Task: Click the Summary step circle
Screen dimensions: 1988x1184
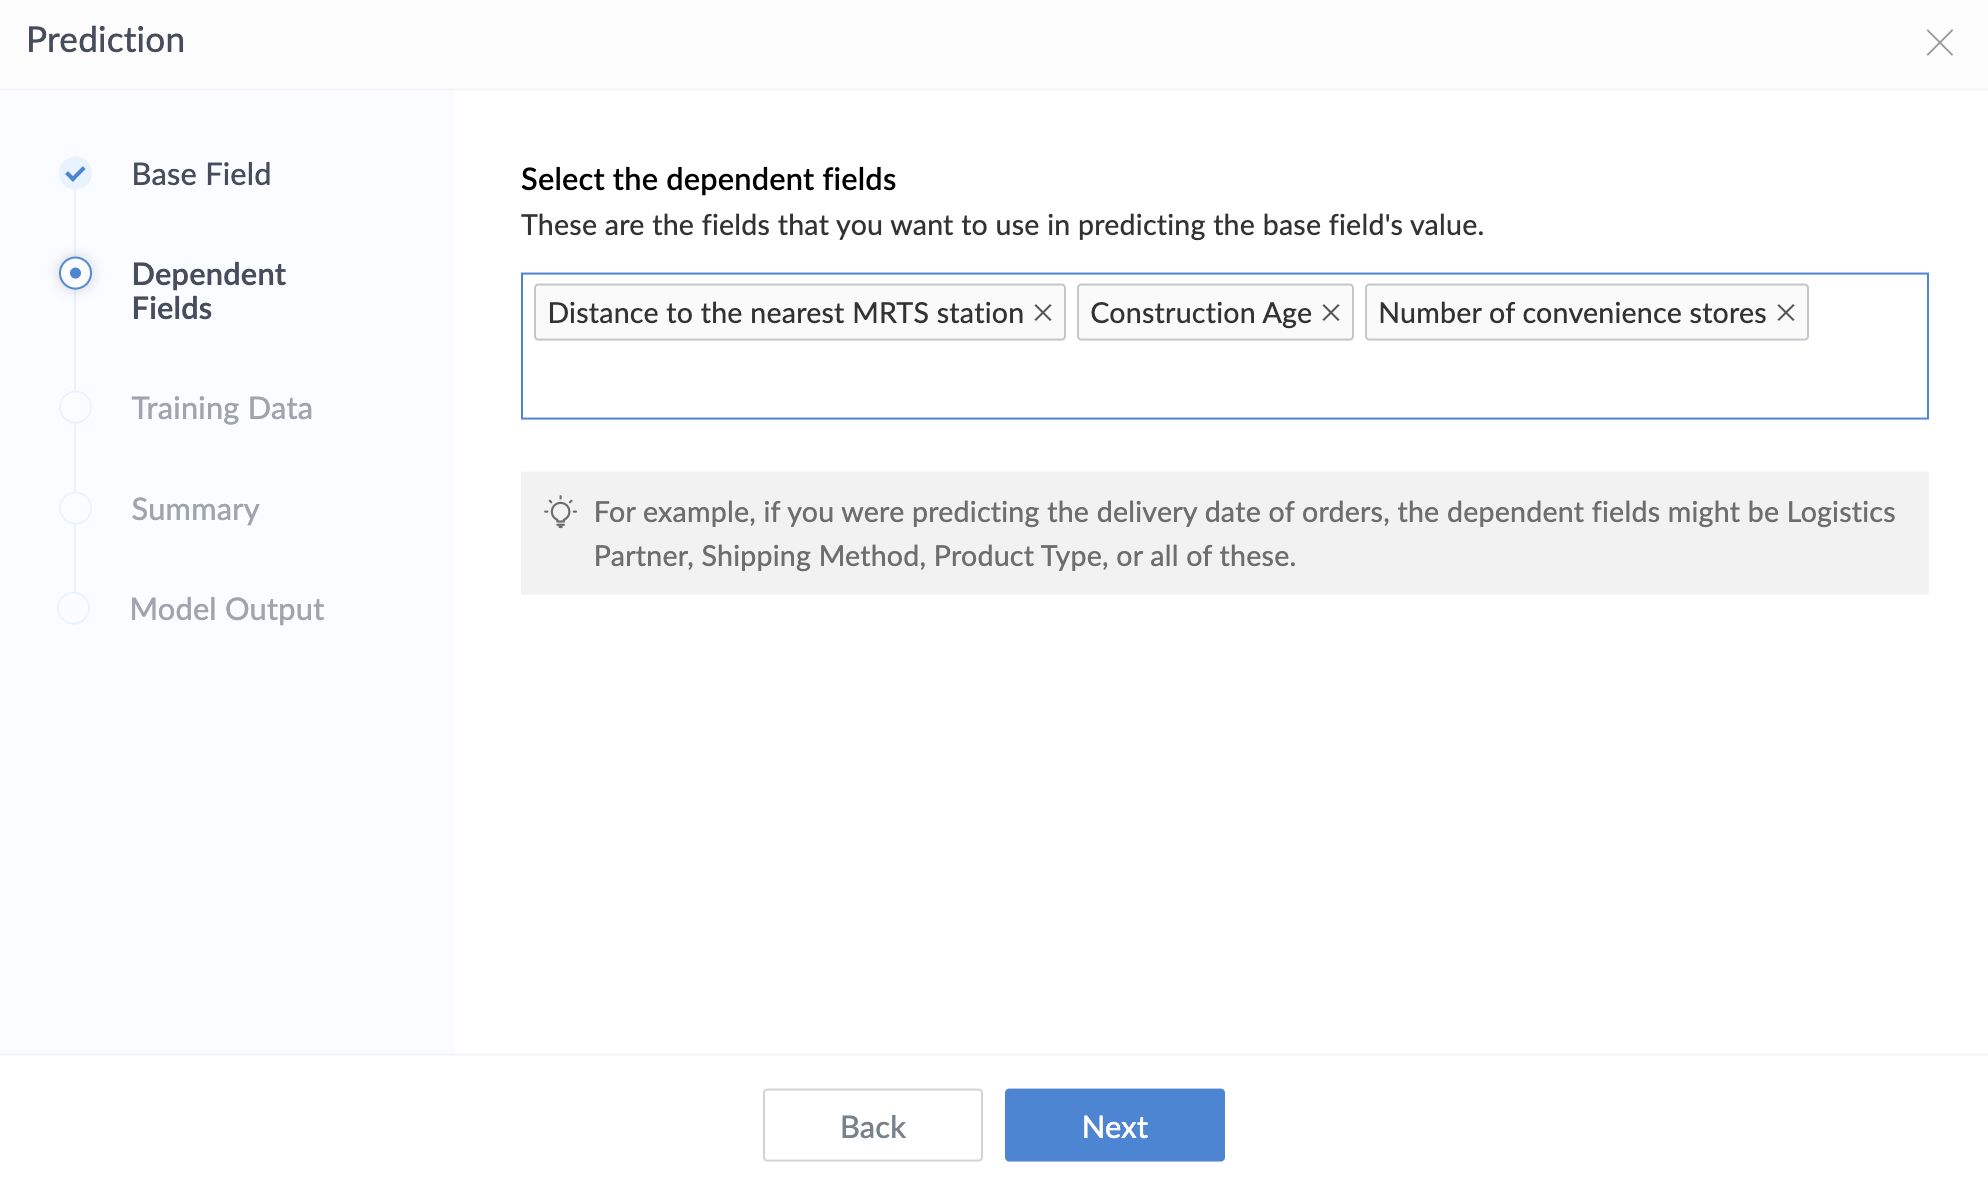Action: point(75,508)
